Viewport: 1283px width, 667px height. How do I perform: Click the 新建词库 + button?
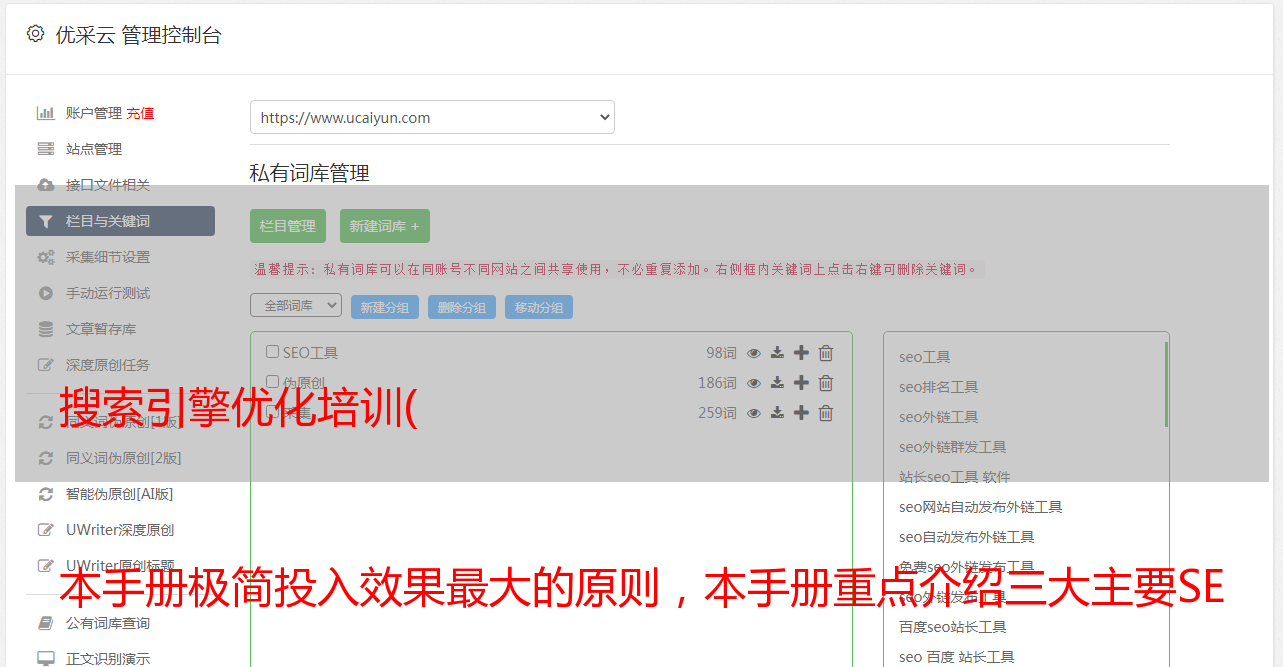[x=385, y=226]
